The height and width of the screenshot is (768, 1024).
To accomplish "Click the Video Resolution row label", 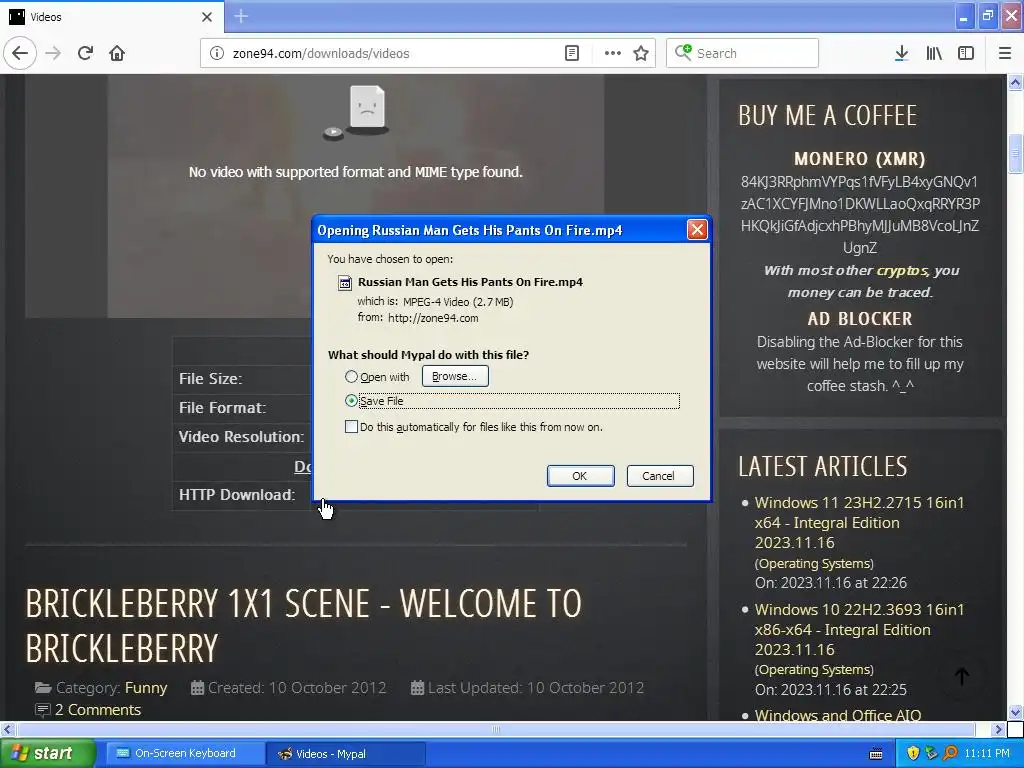I will click(241, 437).
